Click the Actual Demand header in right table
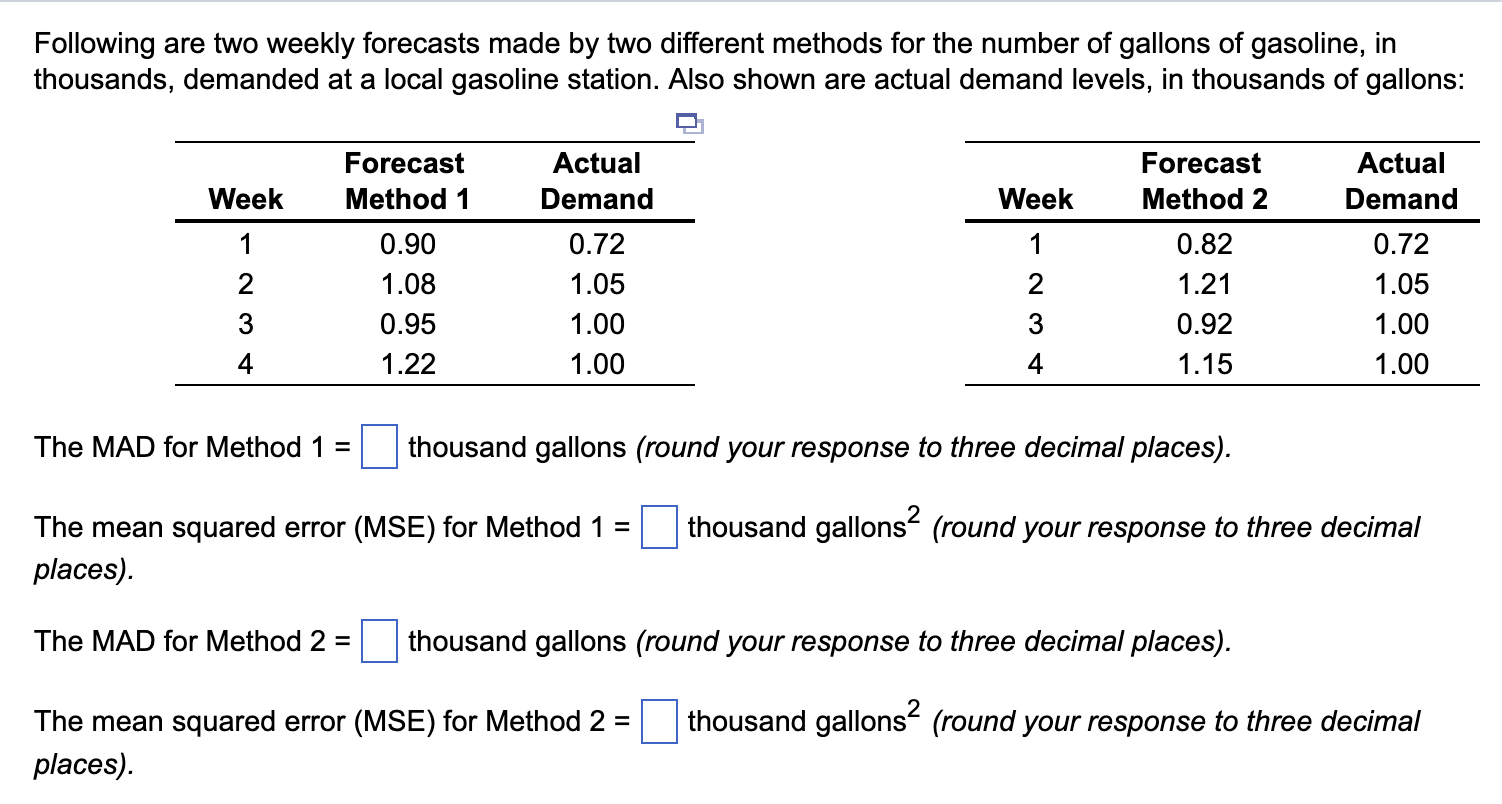The width and height of the screenshot is (1502, 804). (x=1402, y=181)
